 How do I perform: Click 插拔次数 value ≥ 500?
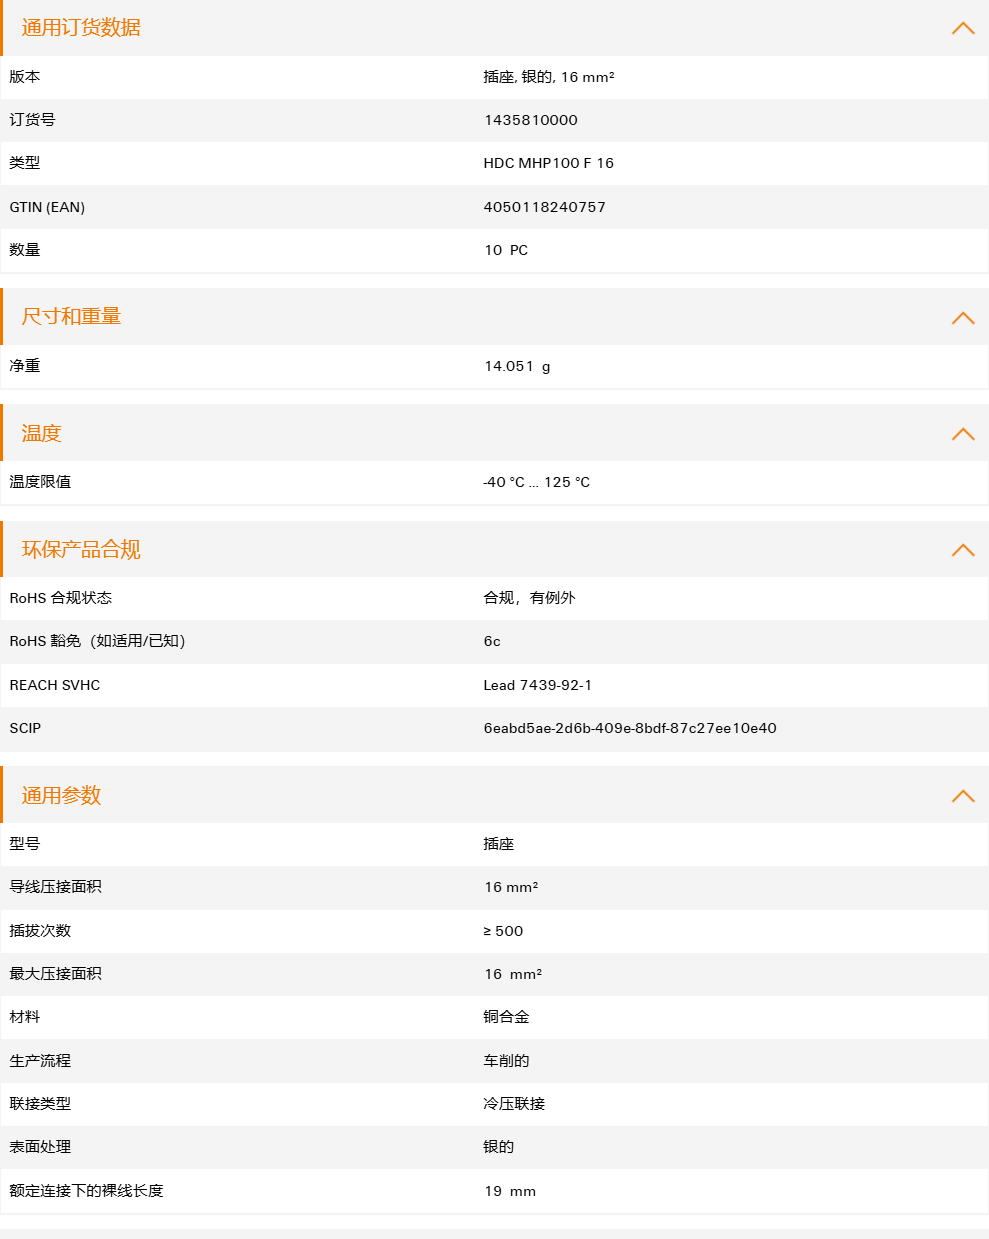pyautogui.click(x=504, y=931)
